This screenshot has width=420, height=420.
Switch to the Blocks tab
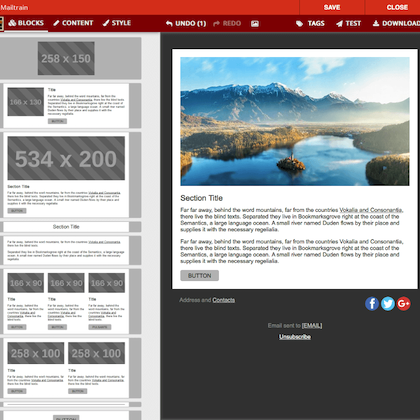(x=26, y=23)
